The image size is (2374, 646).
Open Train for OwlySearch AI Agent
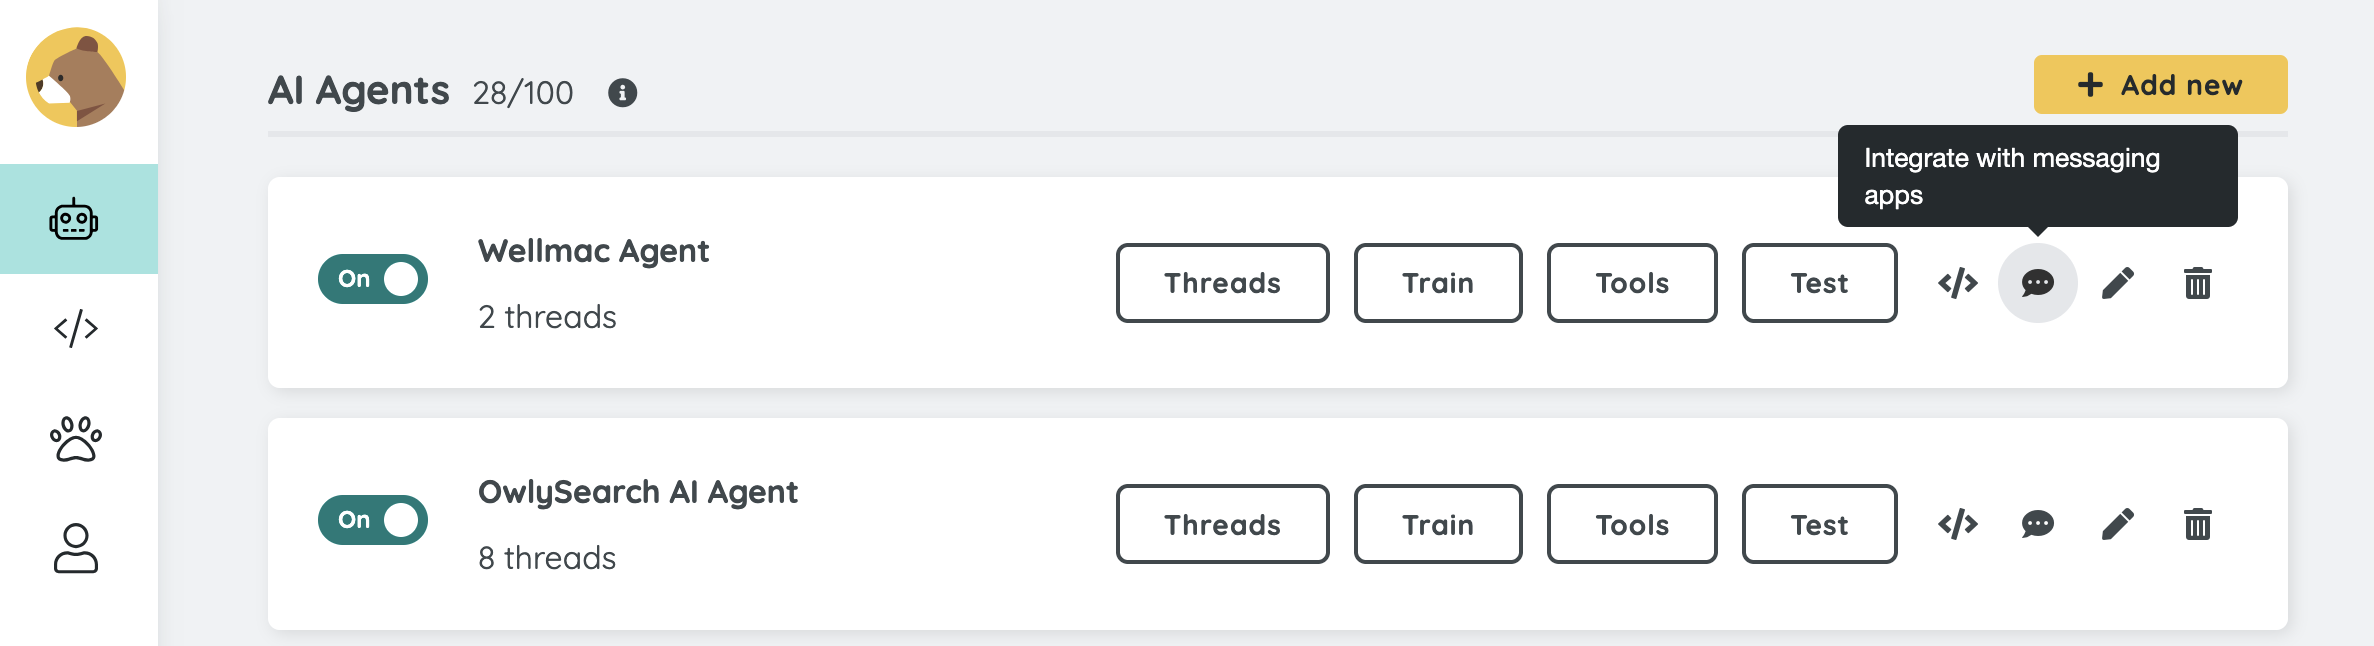[1438, 524]
